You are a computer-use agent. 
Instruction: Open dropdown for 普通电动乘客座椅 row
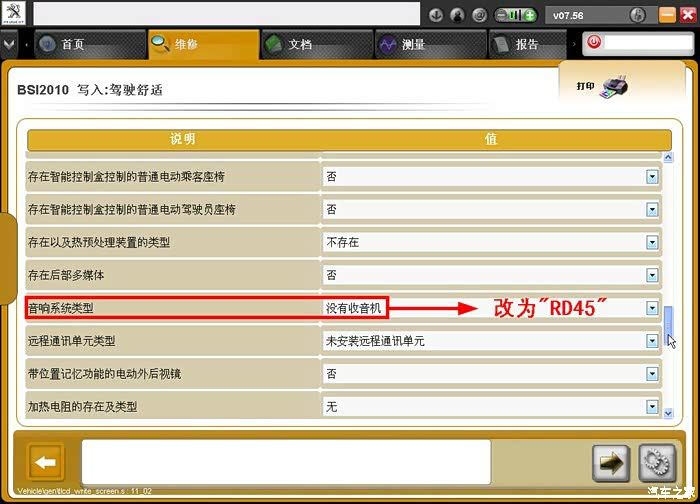652,177
